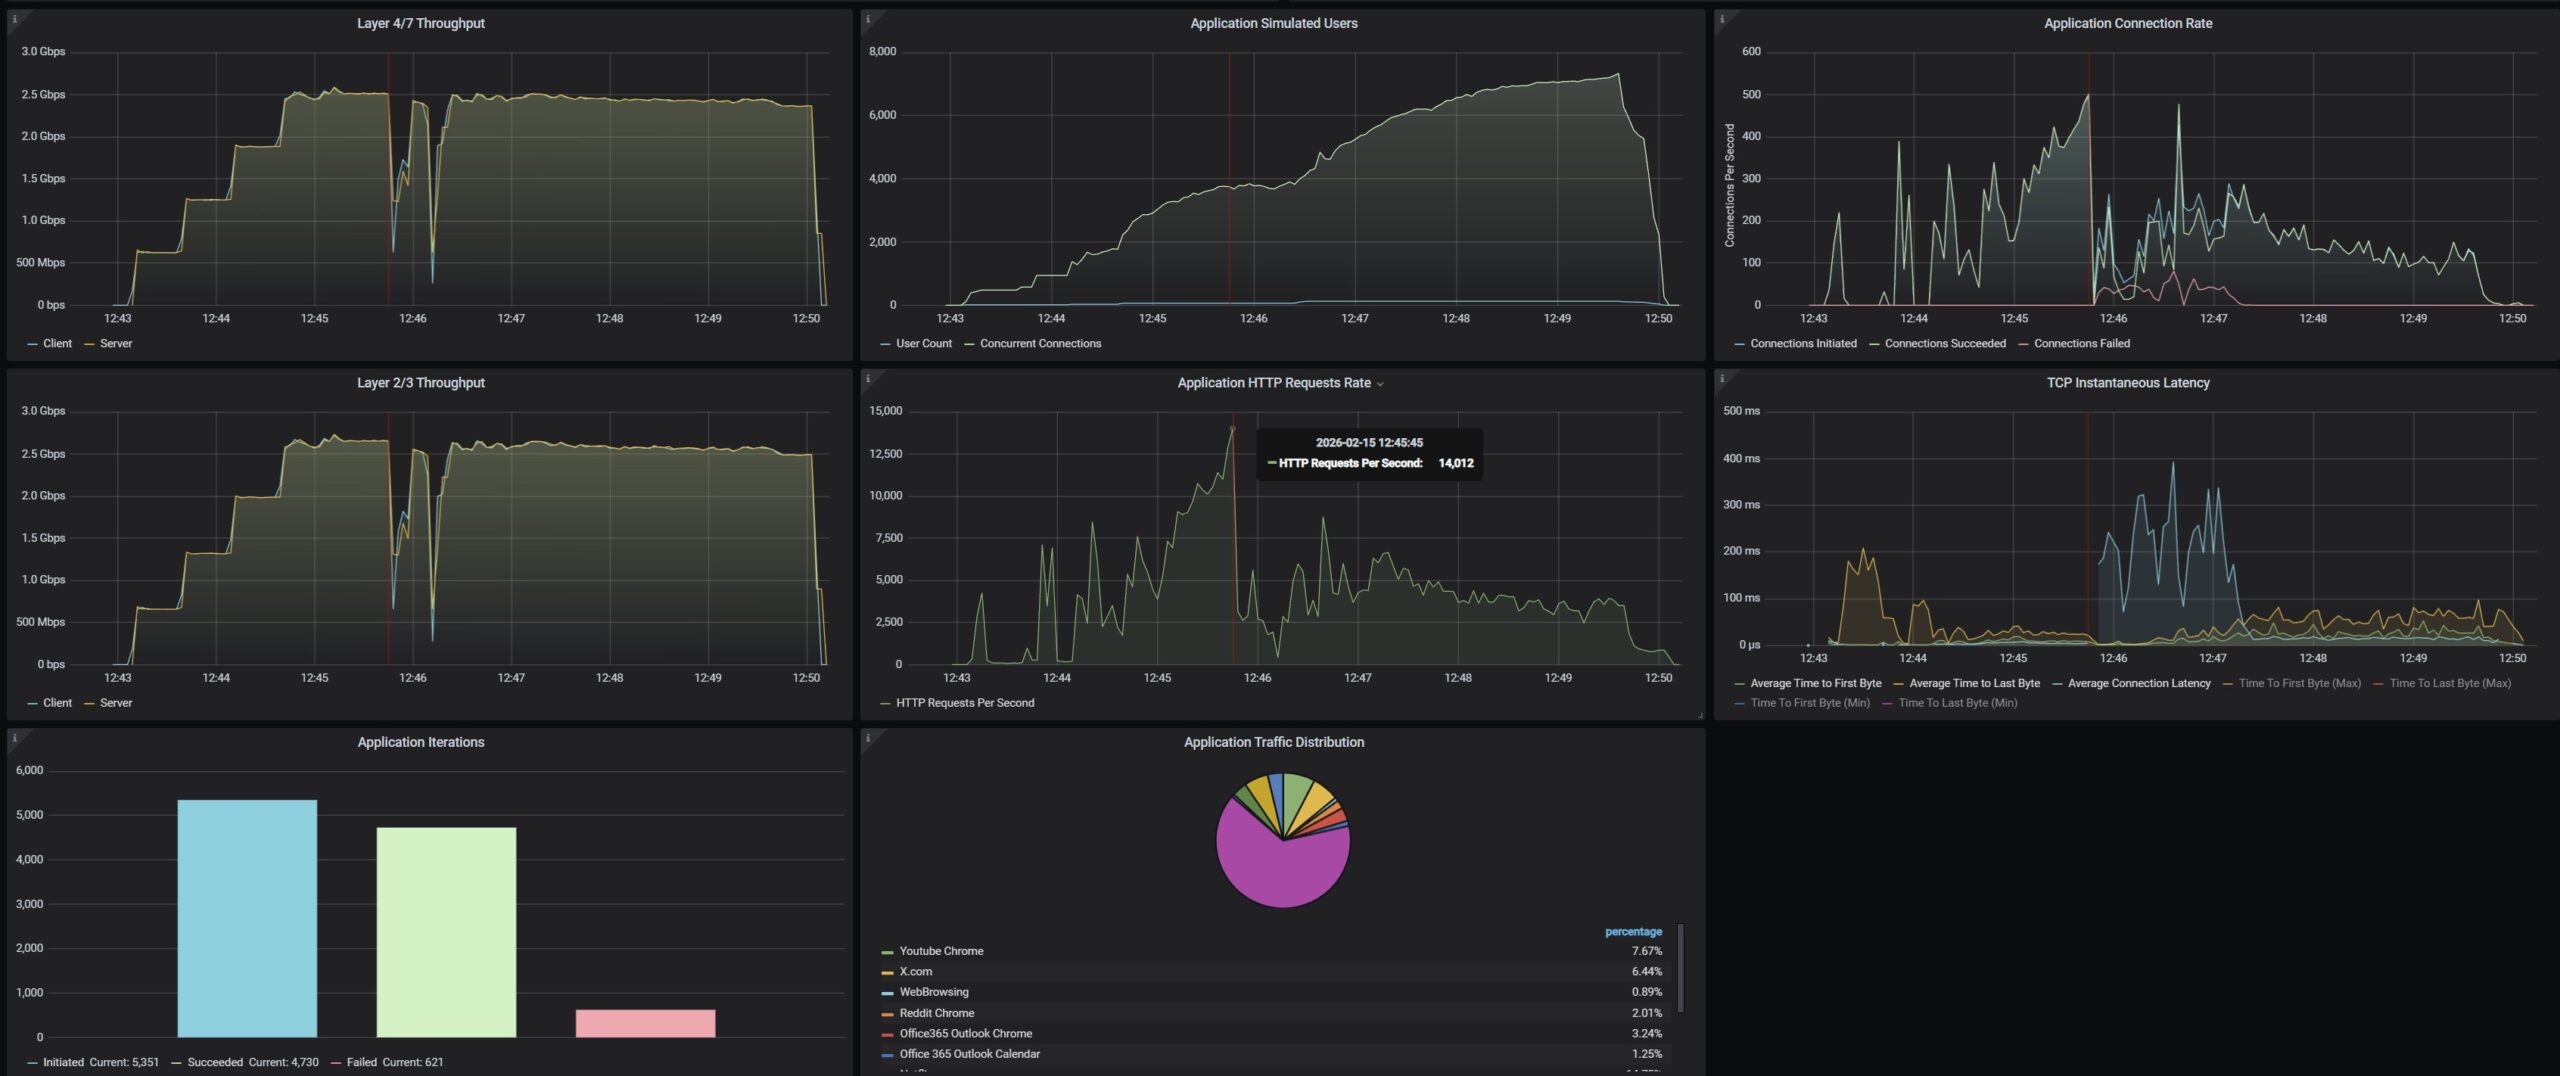Toggle the Concurrent Connections series in the legend
Viewport: 2560px width, 1076px height.
[1040, 344]
